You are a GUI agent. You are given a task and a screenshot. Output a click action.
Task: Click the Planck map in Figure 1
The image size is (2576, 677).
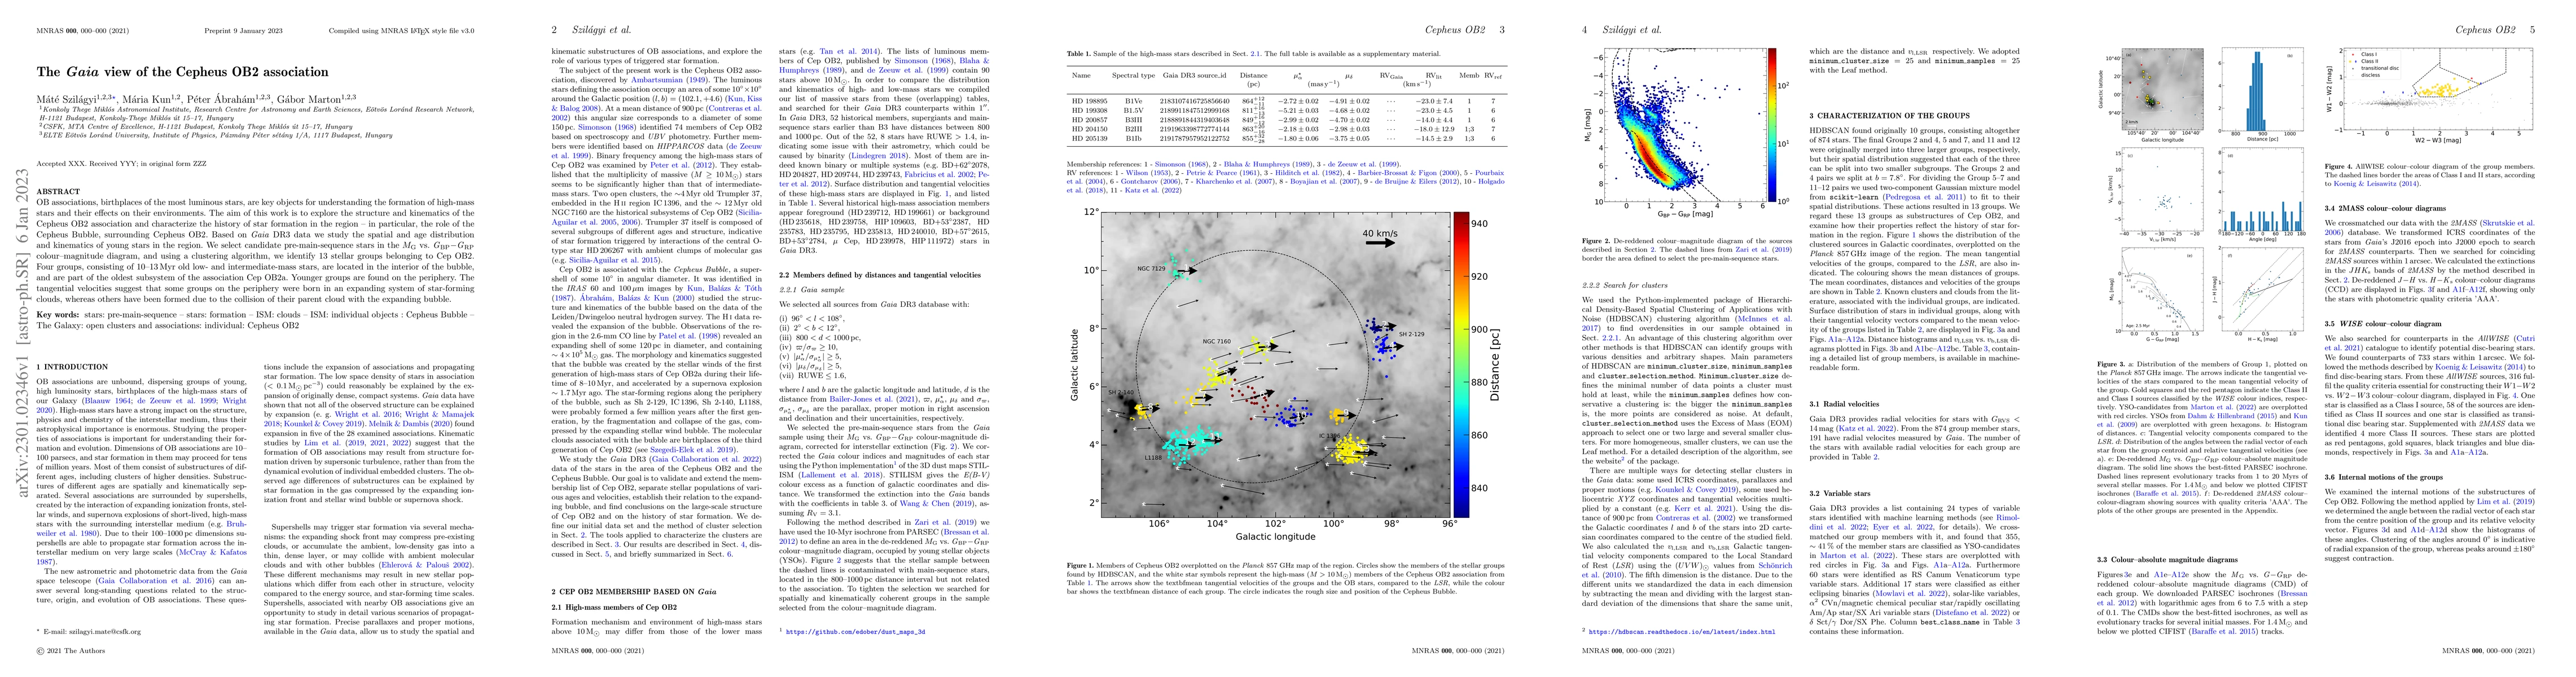point(1276,364)
